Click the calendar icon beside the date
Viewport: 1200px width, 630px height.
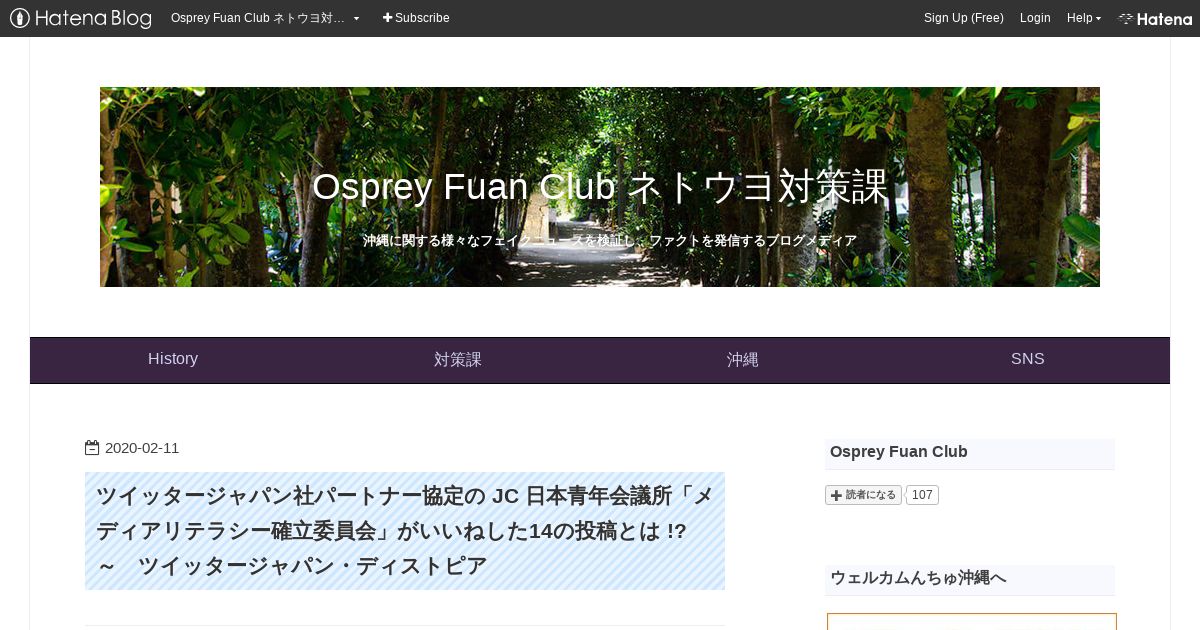92,448
